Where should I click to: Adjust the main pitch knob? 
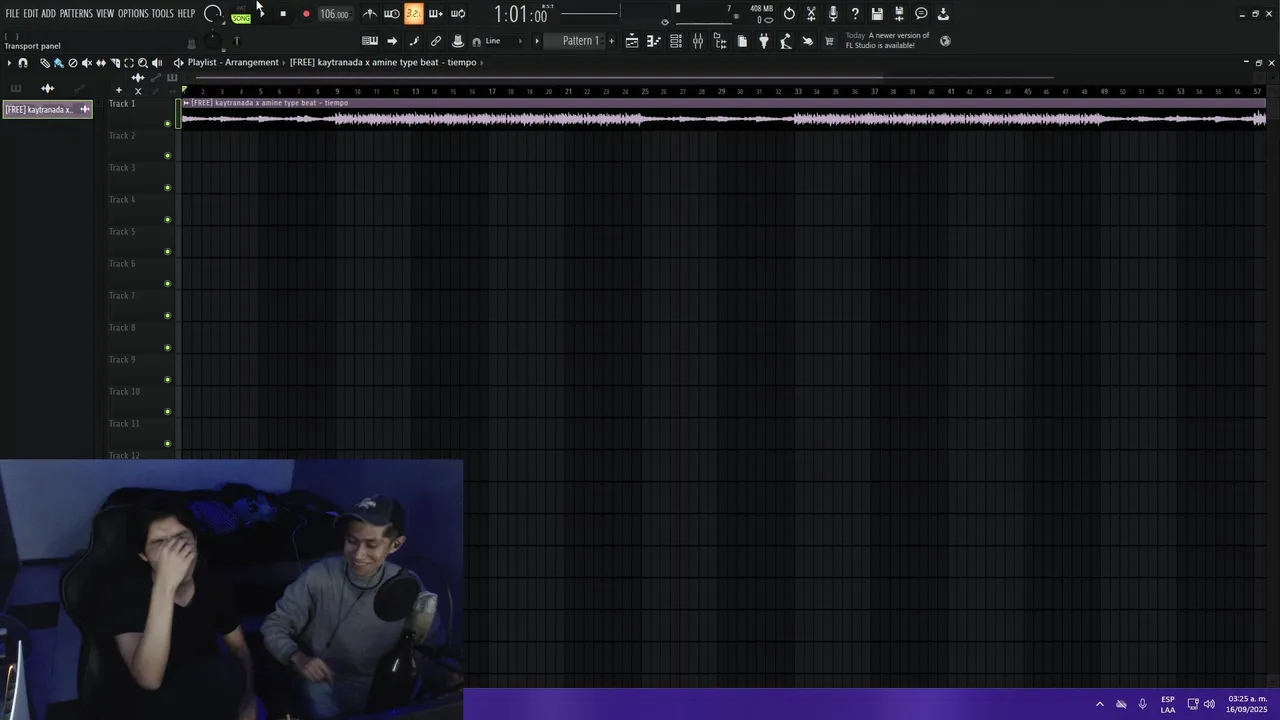coord(212,42)
